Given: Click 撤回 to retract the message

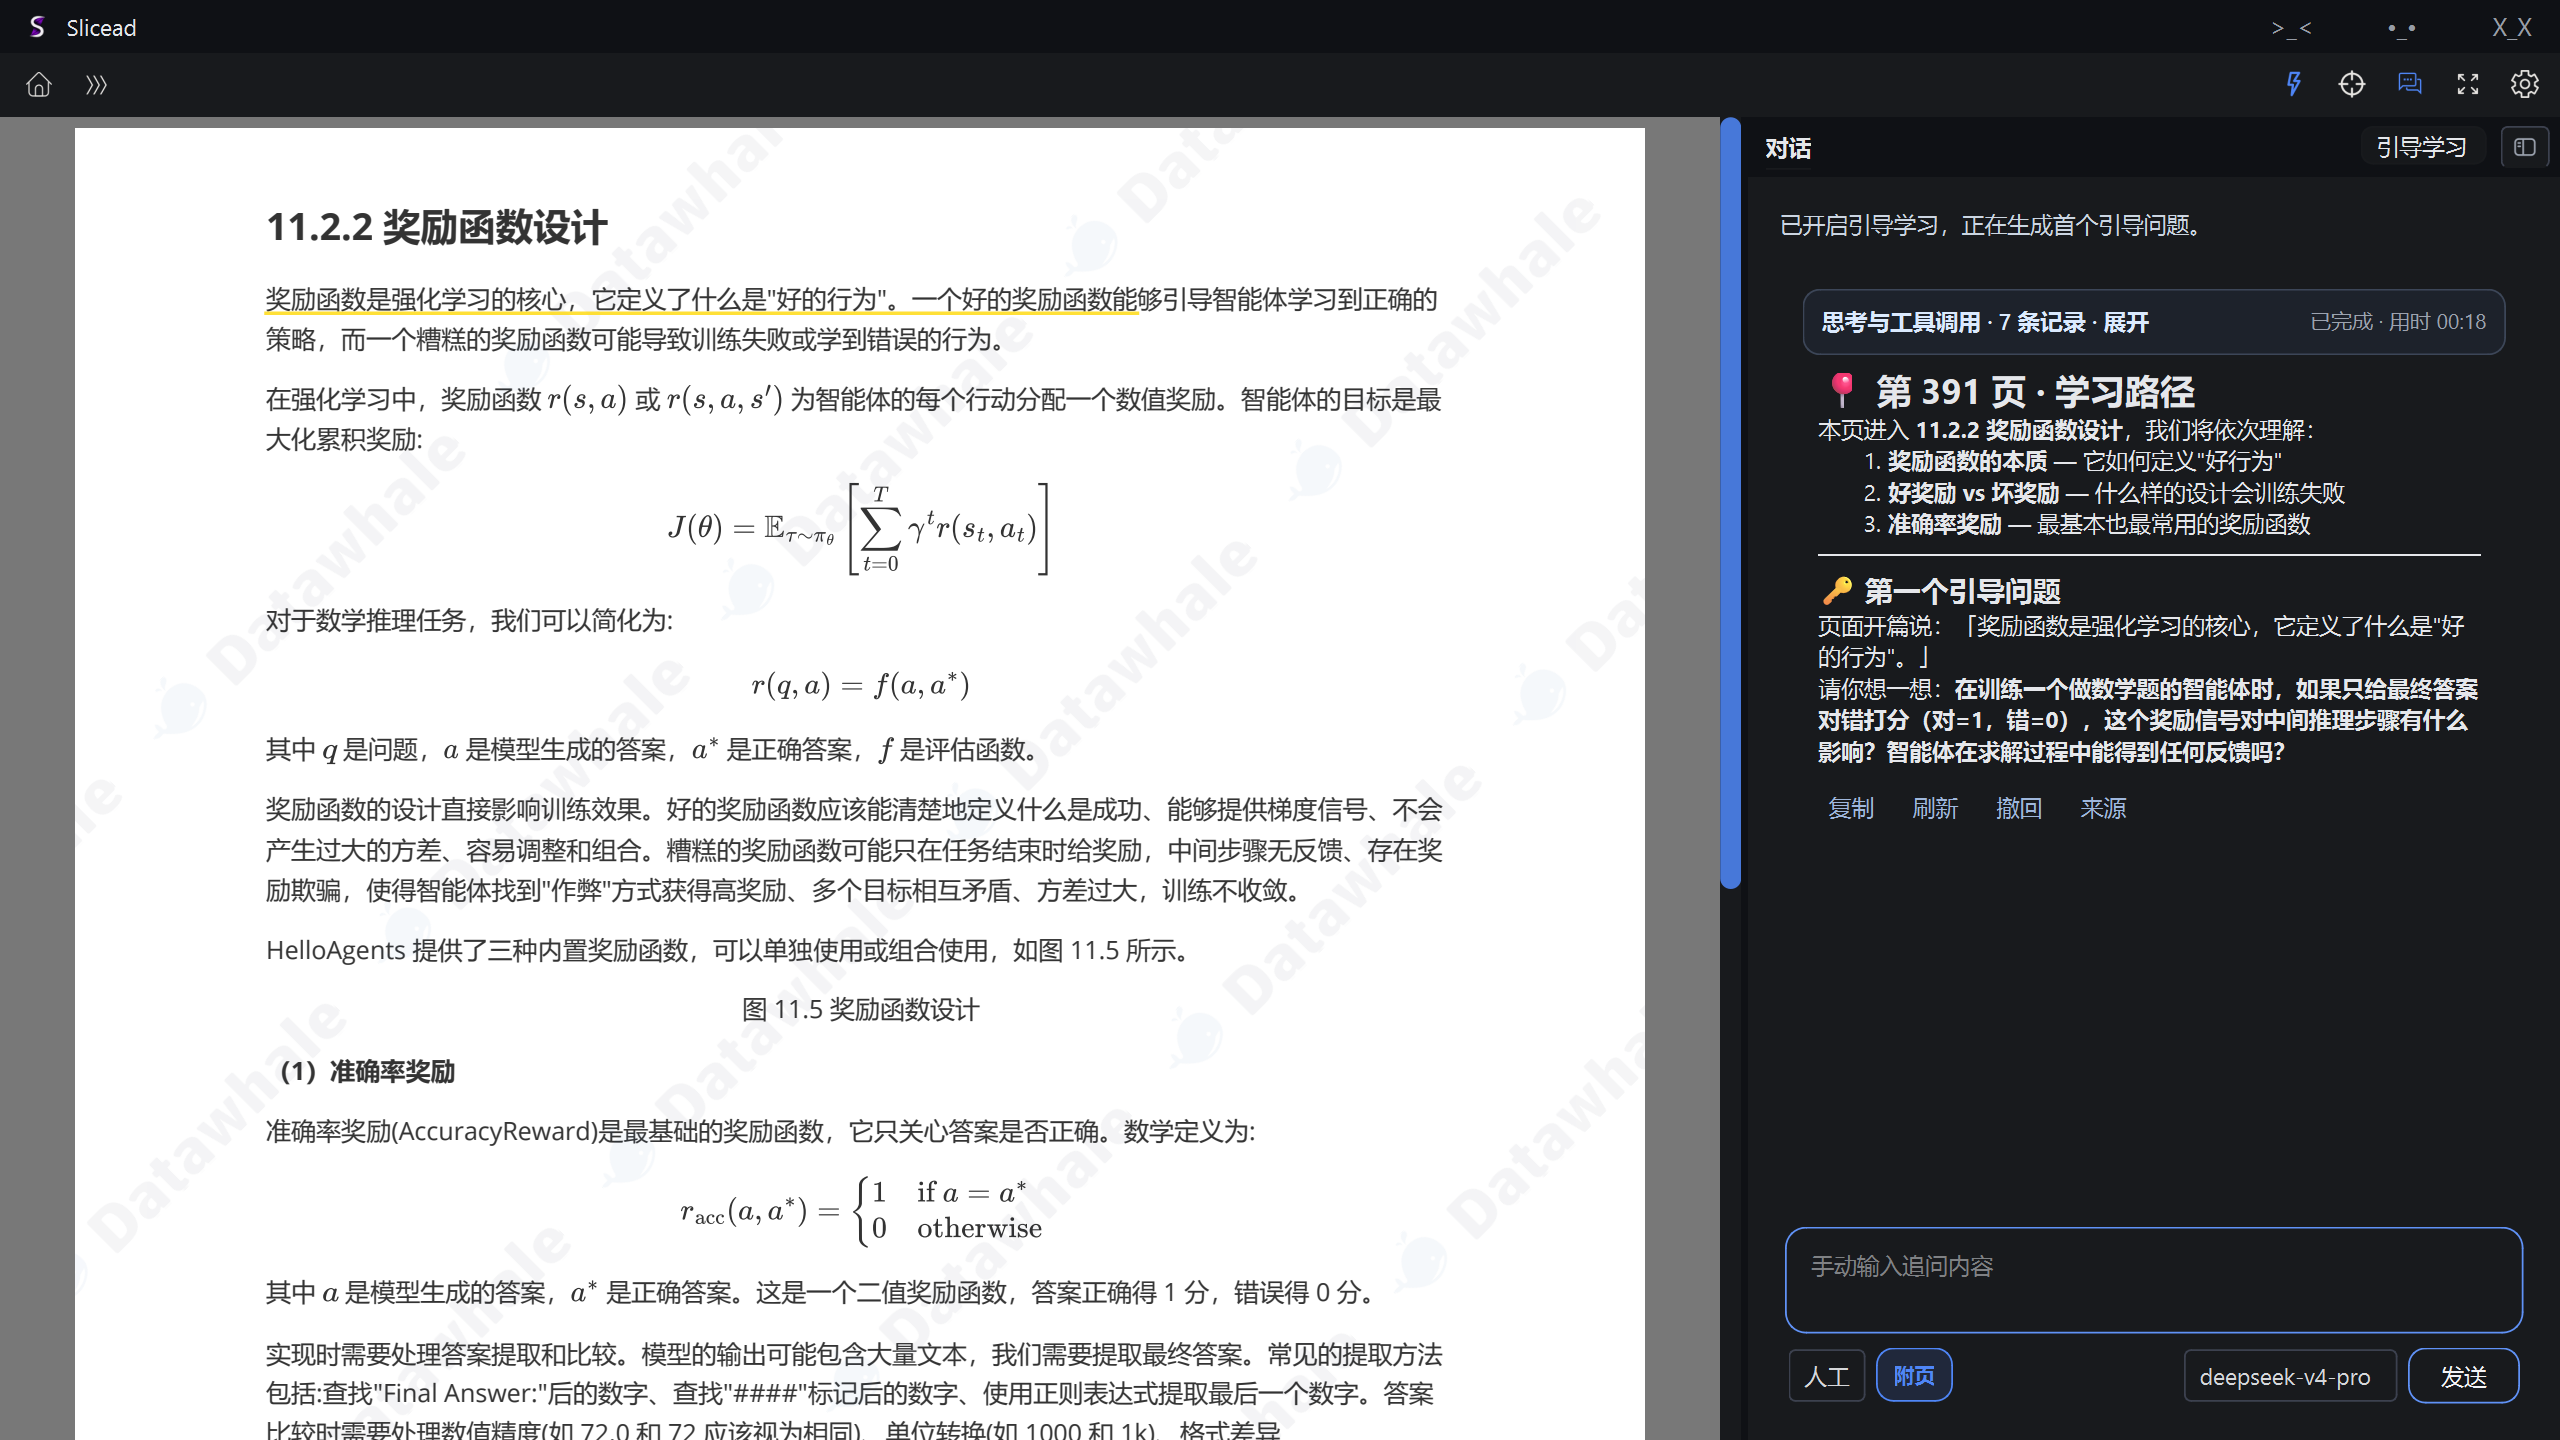Looking at the screenshot, I should (2019, 808).
